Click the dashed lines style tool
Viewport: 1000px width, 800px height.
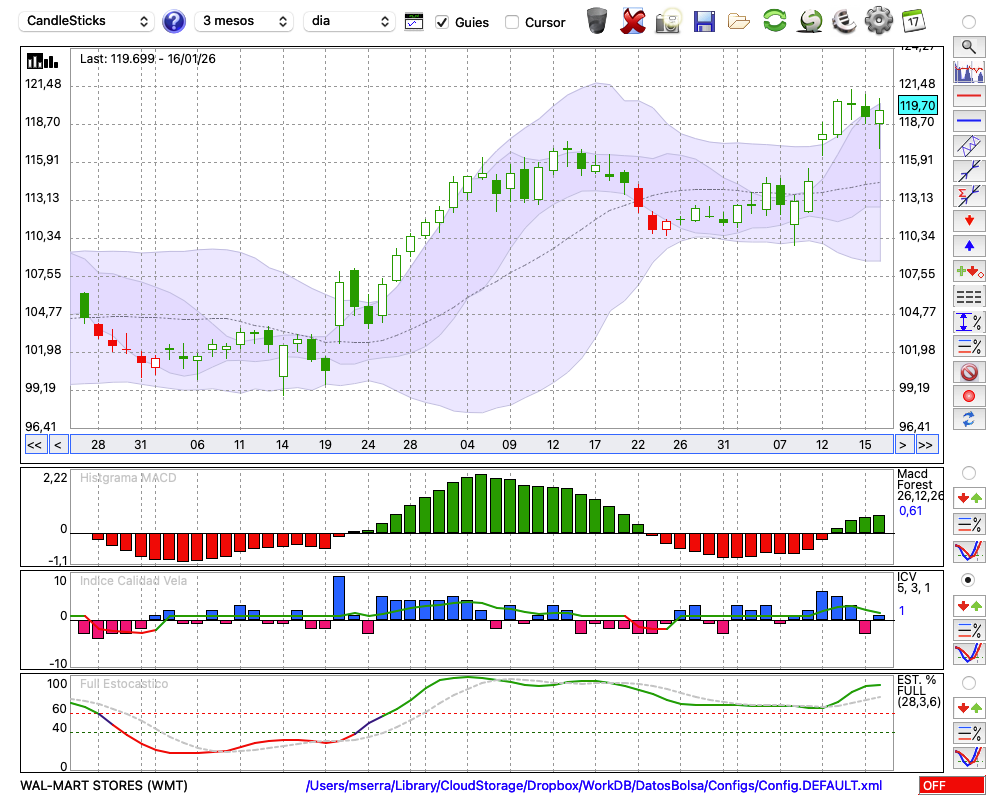point(969,297)
